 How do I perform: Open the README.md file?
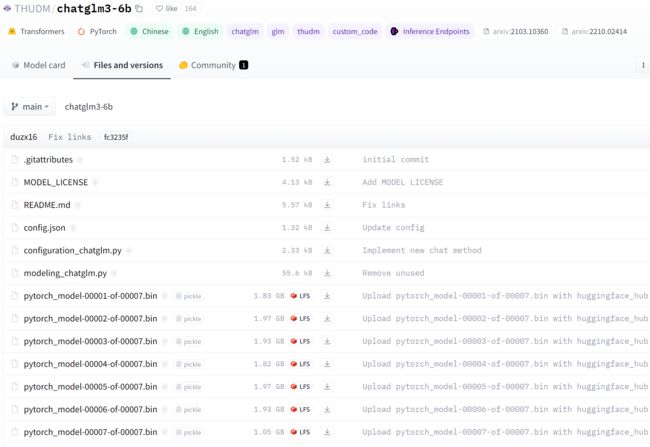click(47, 205)
